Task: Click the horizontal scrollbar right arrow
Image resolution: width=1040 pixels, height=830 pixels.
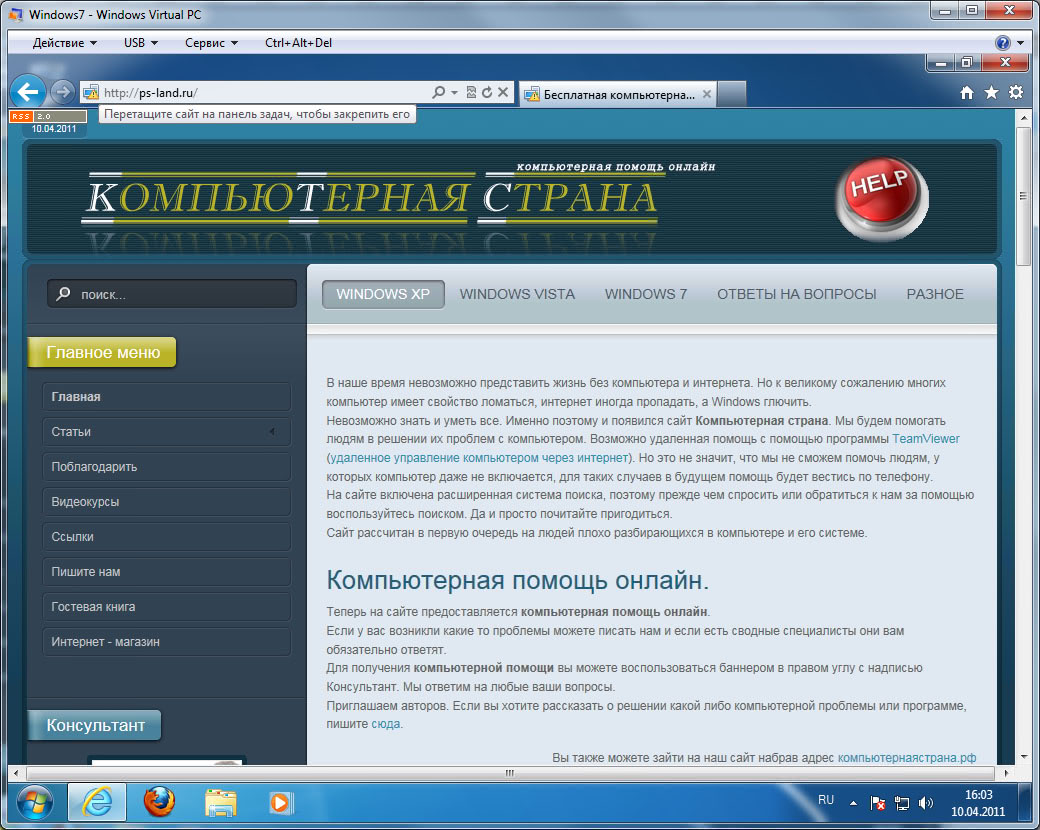Action: (x=1006, y=773)
